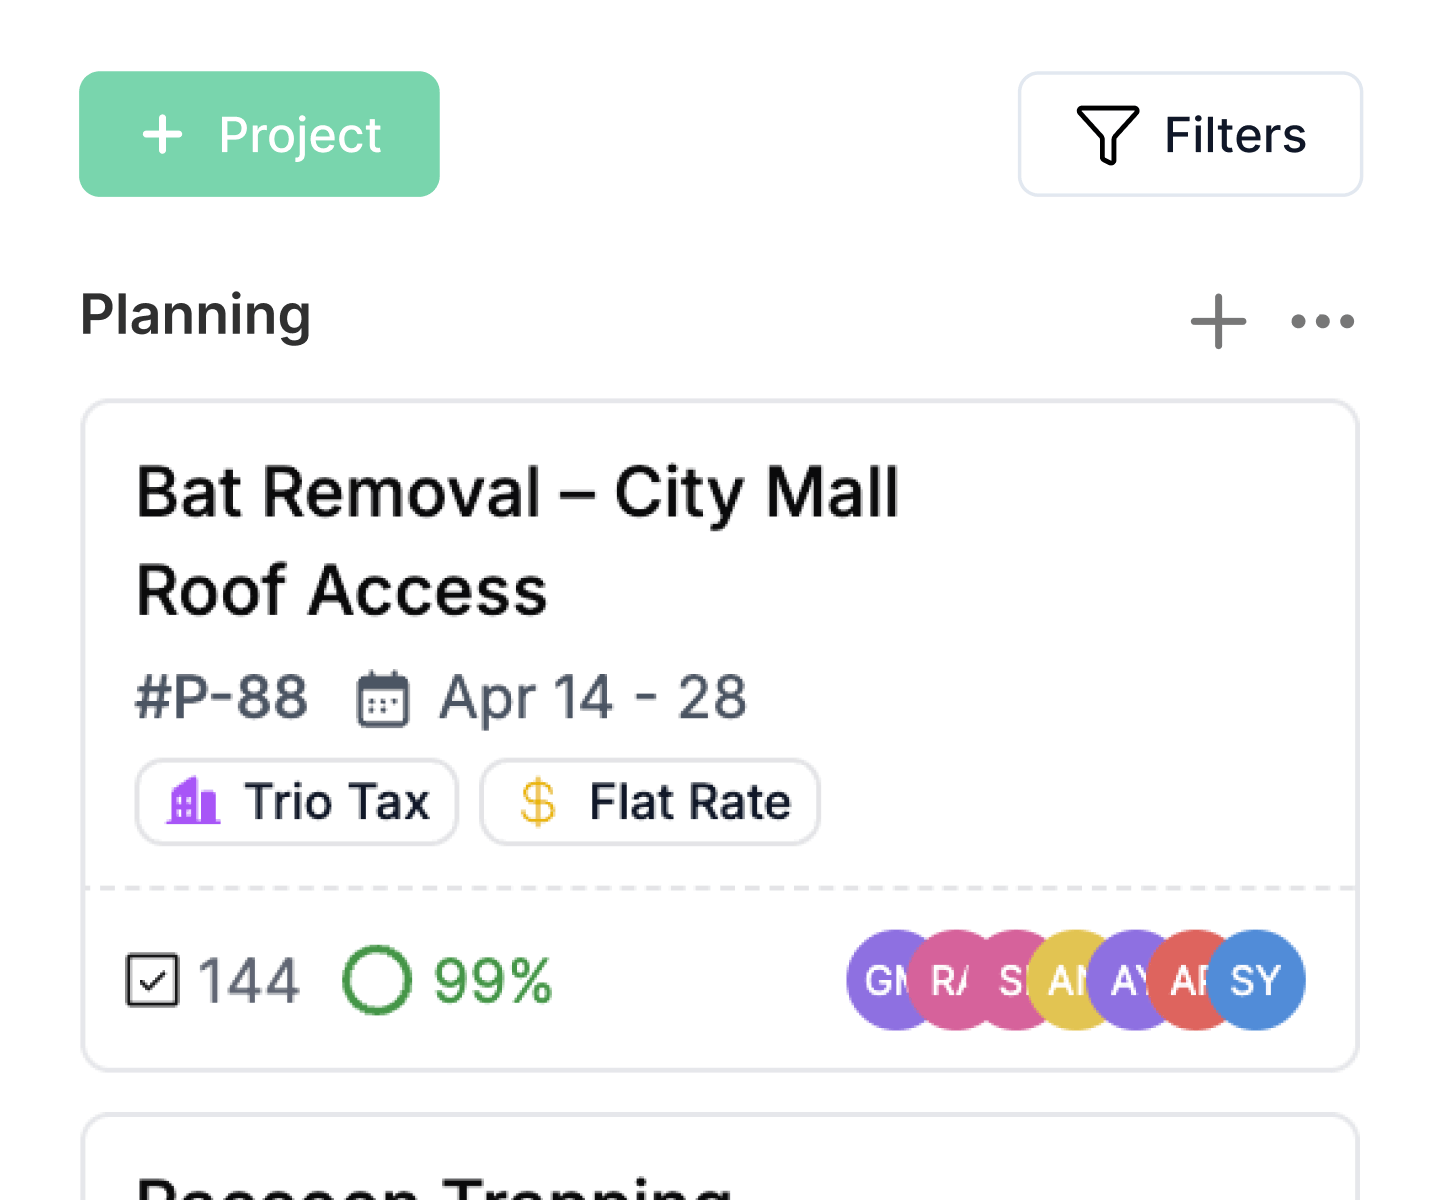This screenshot has height=1200, width=1443.
Task: Click the Planning column heading
Action: 196,315
